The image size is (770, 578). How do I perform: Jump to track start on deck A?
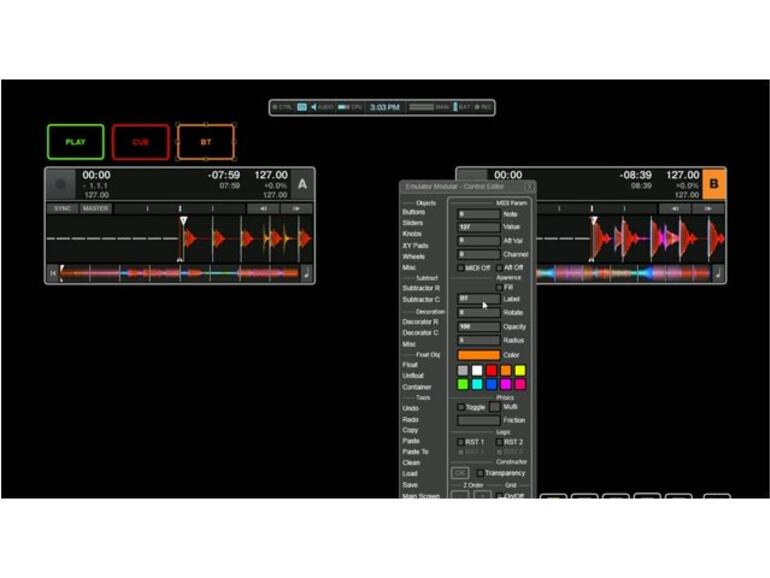coord(53,273)
